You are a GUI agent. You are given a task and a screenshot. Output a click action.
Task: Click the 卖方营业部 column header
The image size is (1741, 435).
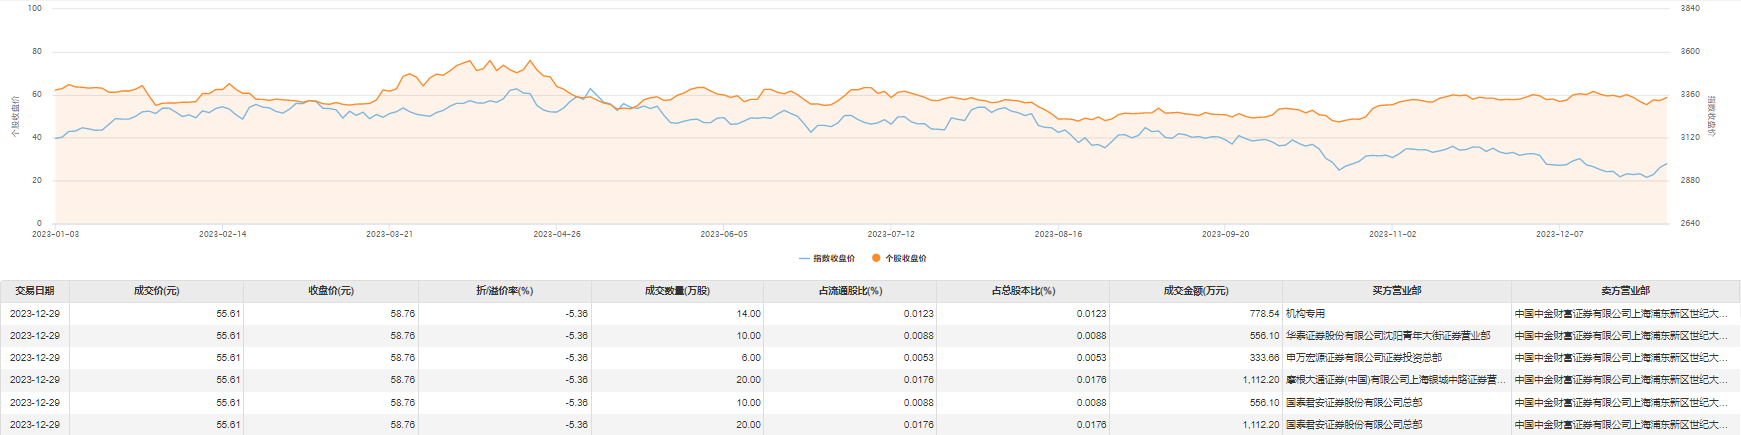(1626, 291)
